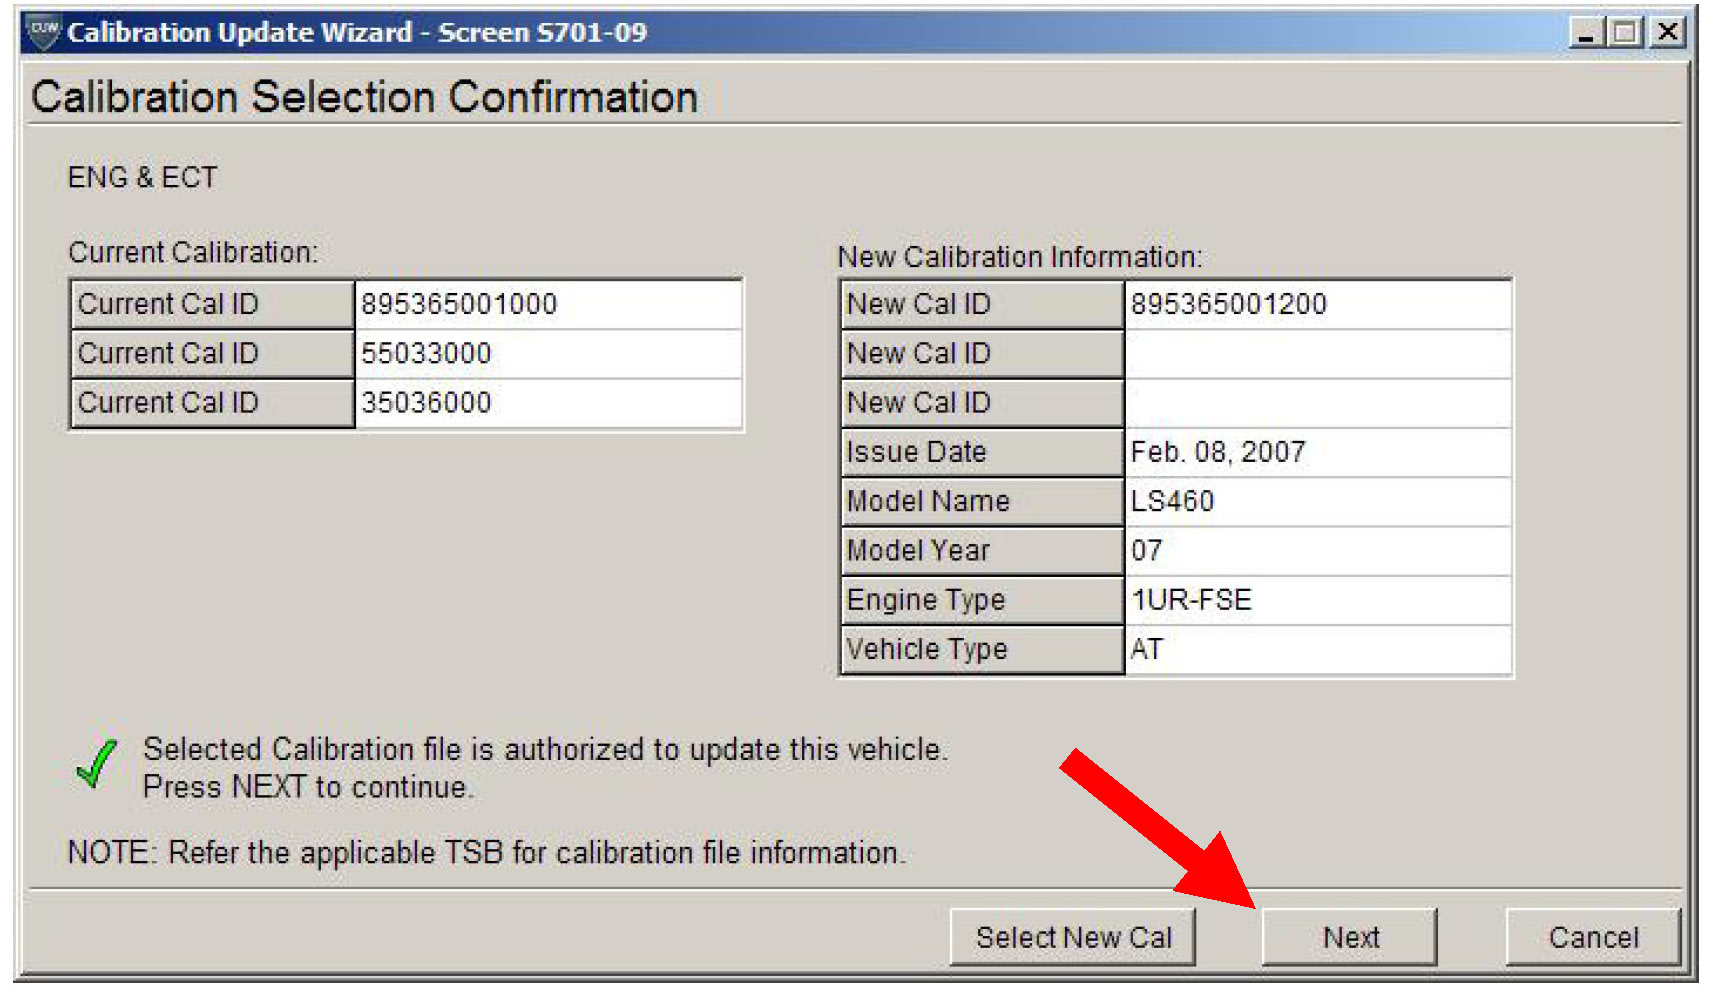Viewport: 1722px width, 1000px height.
Task: Select current Cal ID value 55033000
Action: [426, 353]
